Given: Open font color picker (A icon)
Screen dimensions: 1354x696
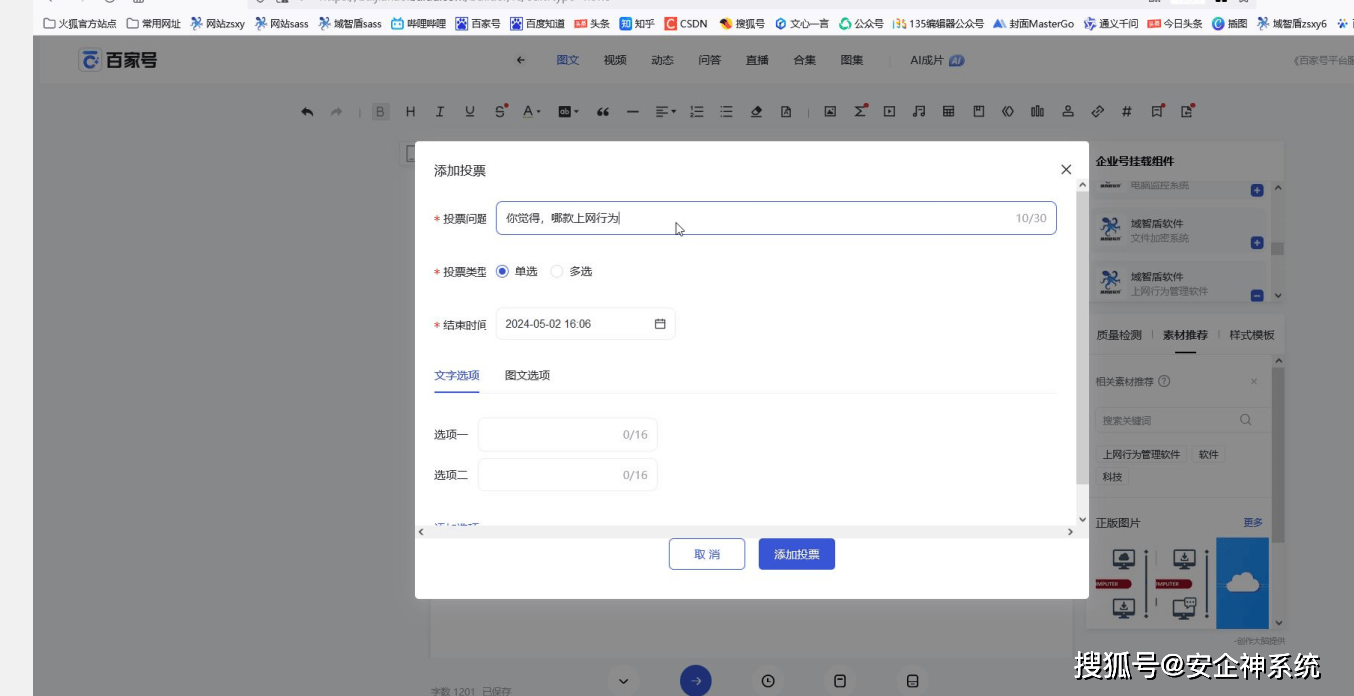Looking at the screenshot, I should (531, 112).
